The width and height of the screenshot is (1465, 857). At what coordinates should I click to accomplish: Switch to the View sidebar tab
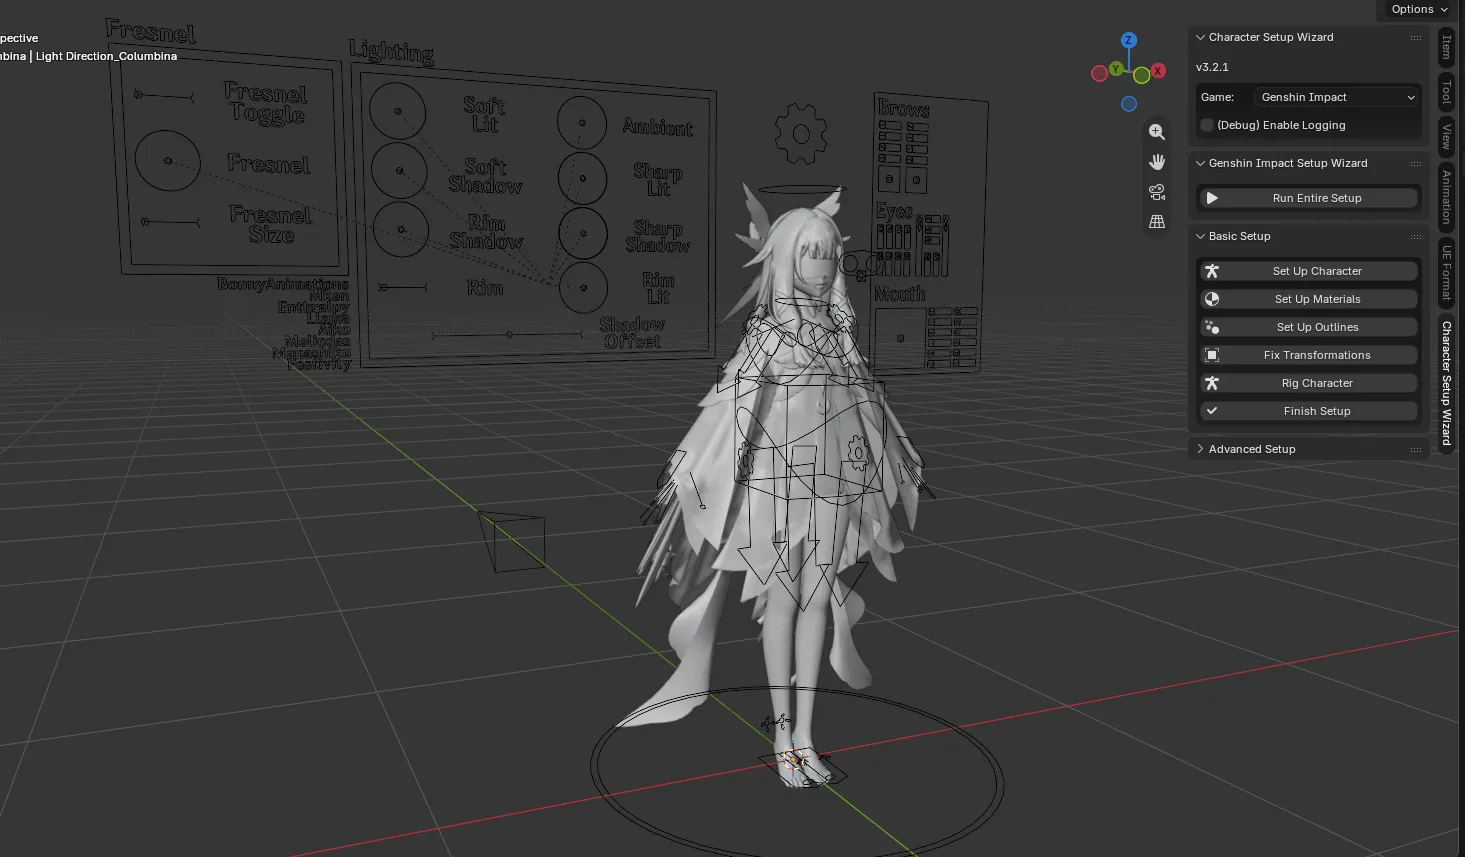[1447, 136]
